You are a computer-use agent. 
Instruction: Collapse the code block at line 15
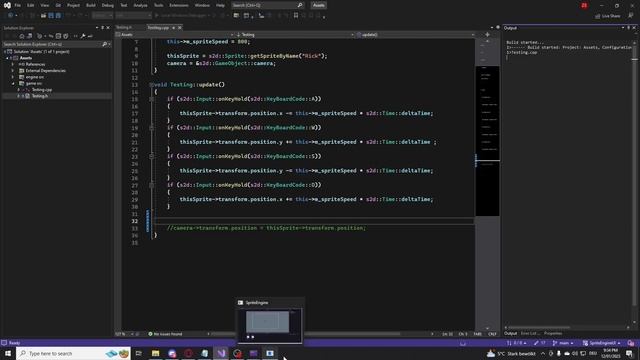point(151,99)
